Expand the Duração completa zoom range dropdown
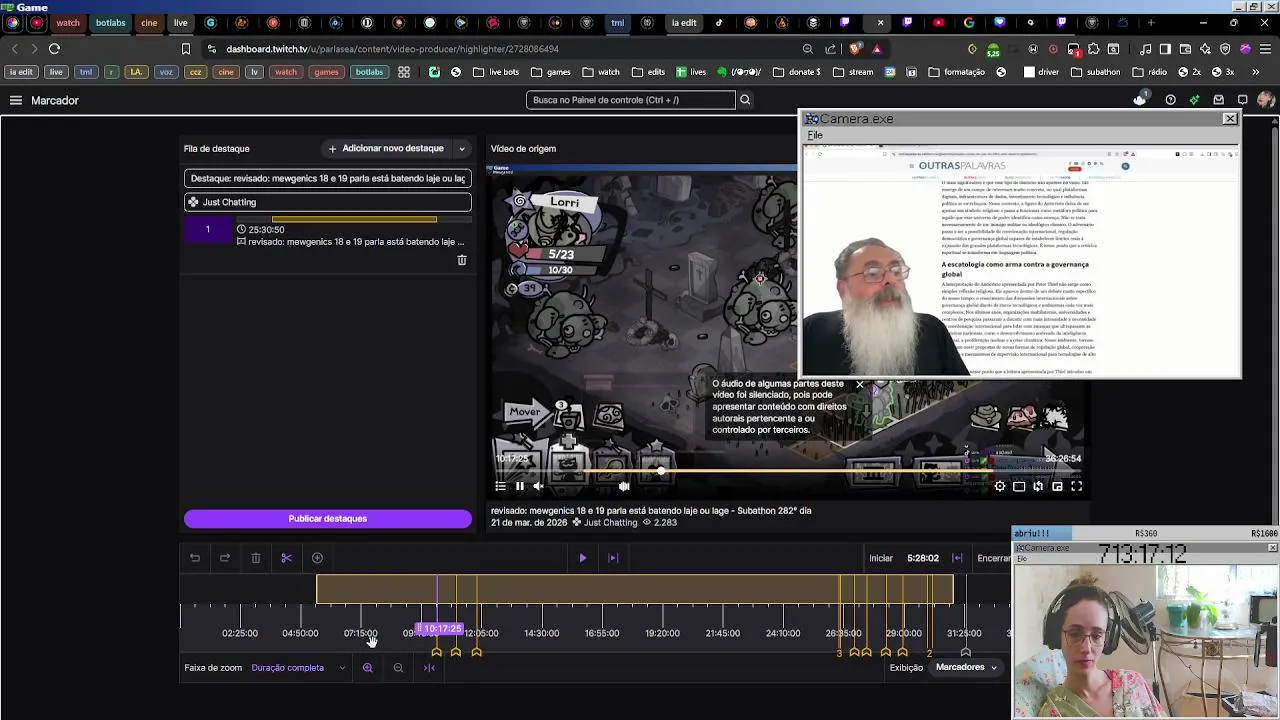Image resolution: width=1280 pixels, height=720 pixels. coord(298,668)
